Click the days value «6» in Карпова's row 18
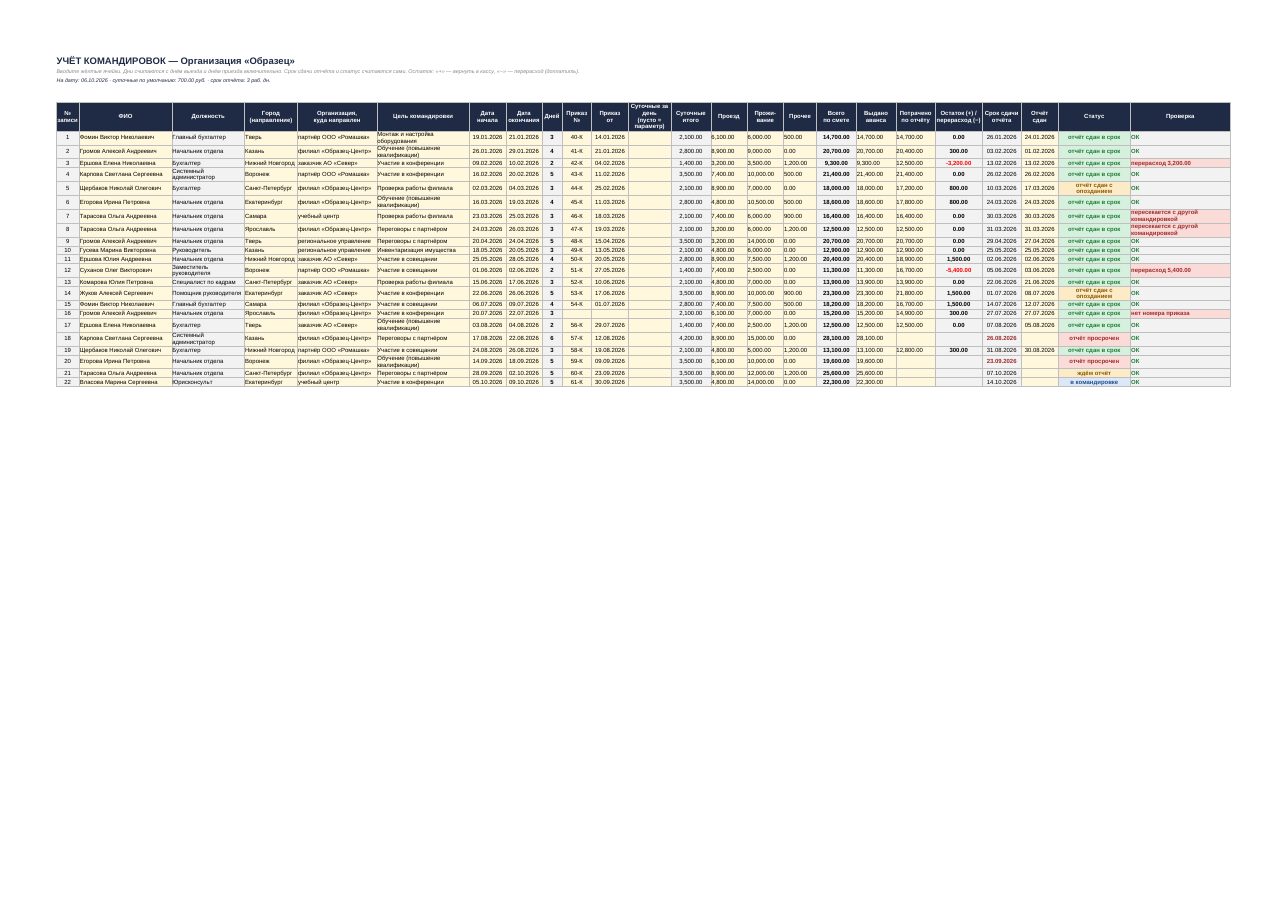Screen dimensions: 1287x910 pyautogui.click(x=552, y=338)
